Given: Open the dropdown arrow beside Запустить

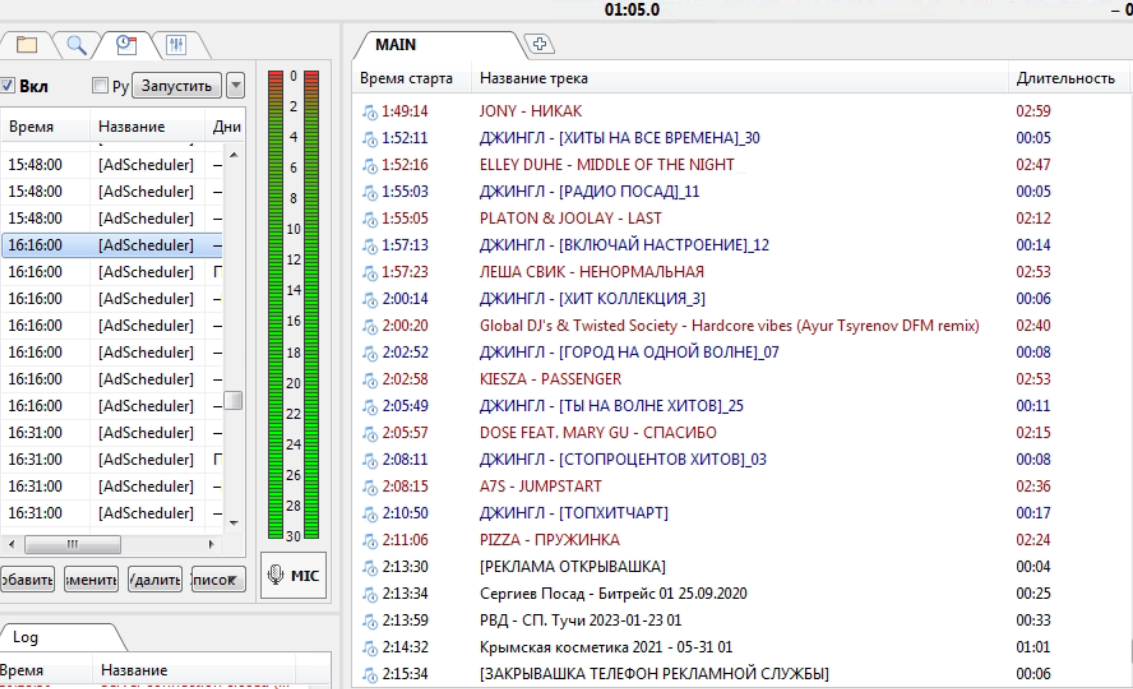Looking at the screenshot, I should [x=236, y=86].
